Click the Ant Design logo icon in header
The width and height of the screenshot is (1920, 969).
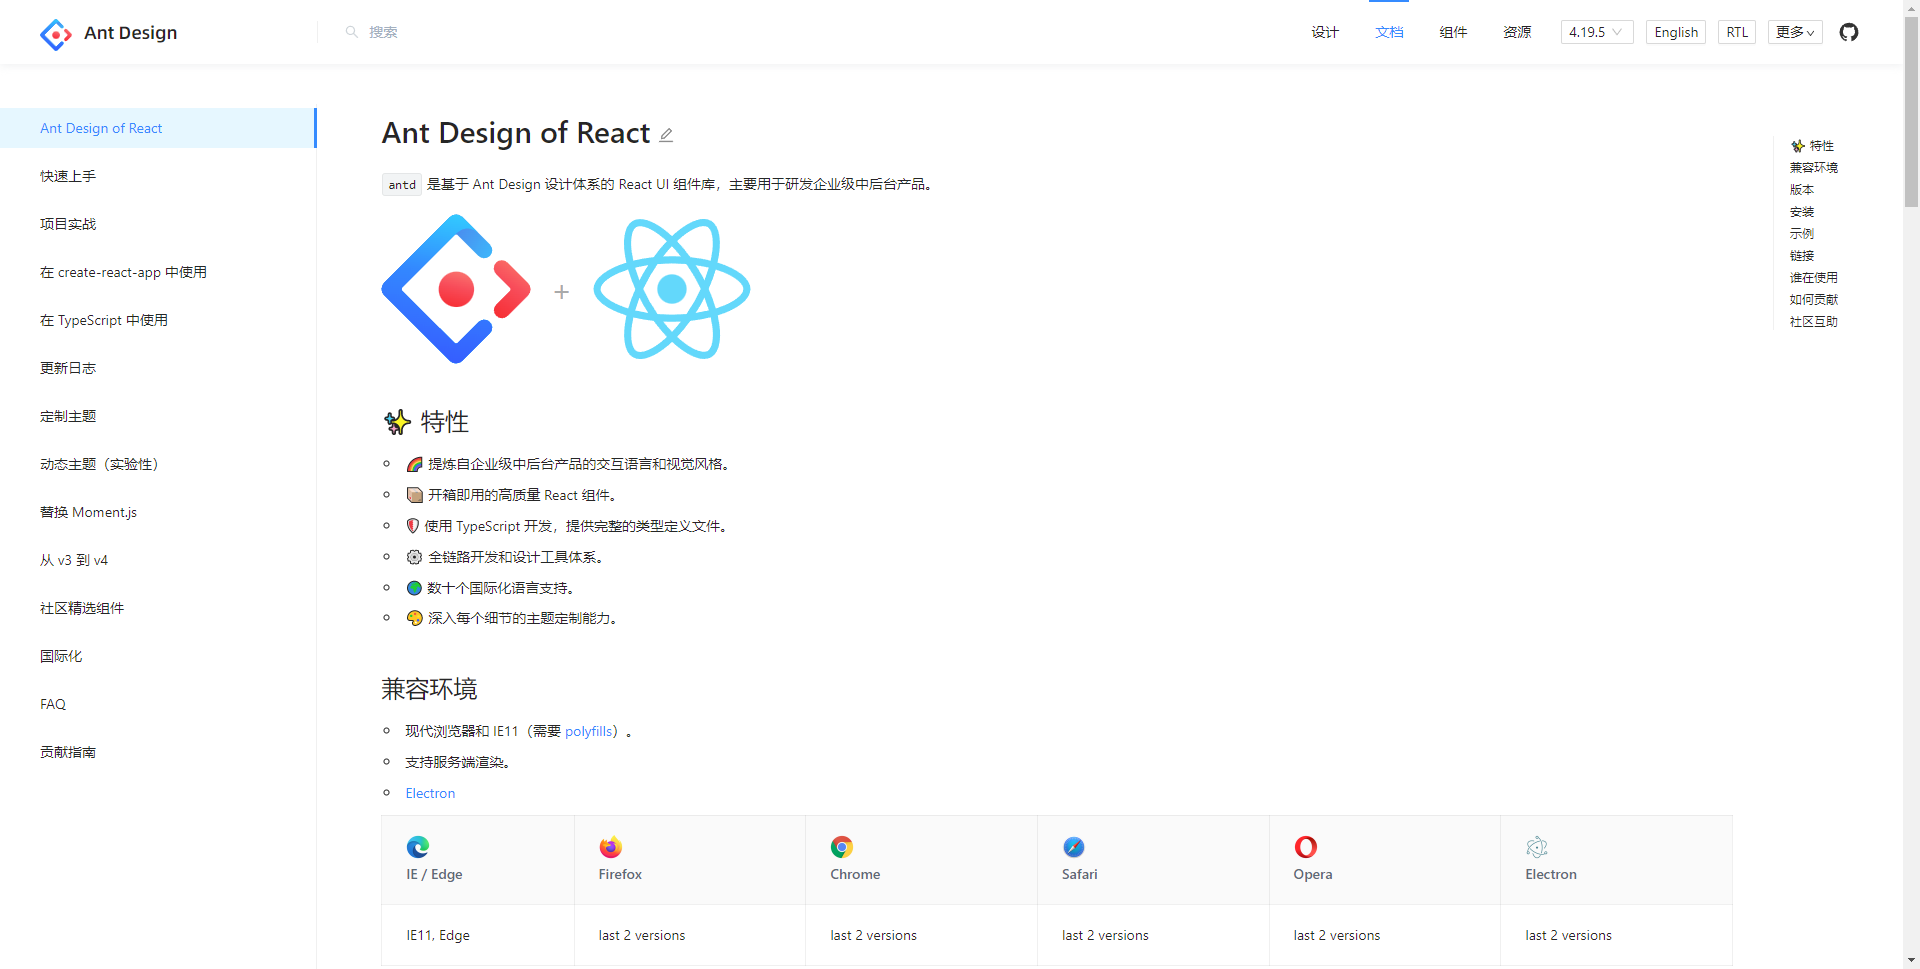pos(56,34)
